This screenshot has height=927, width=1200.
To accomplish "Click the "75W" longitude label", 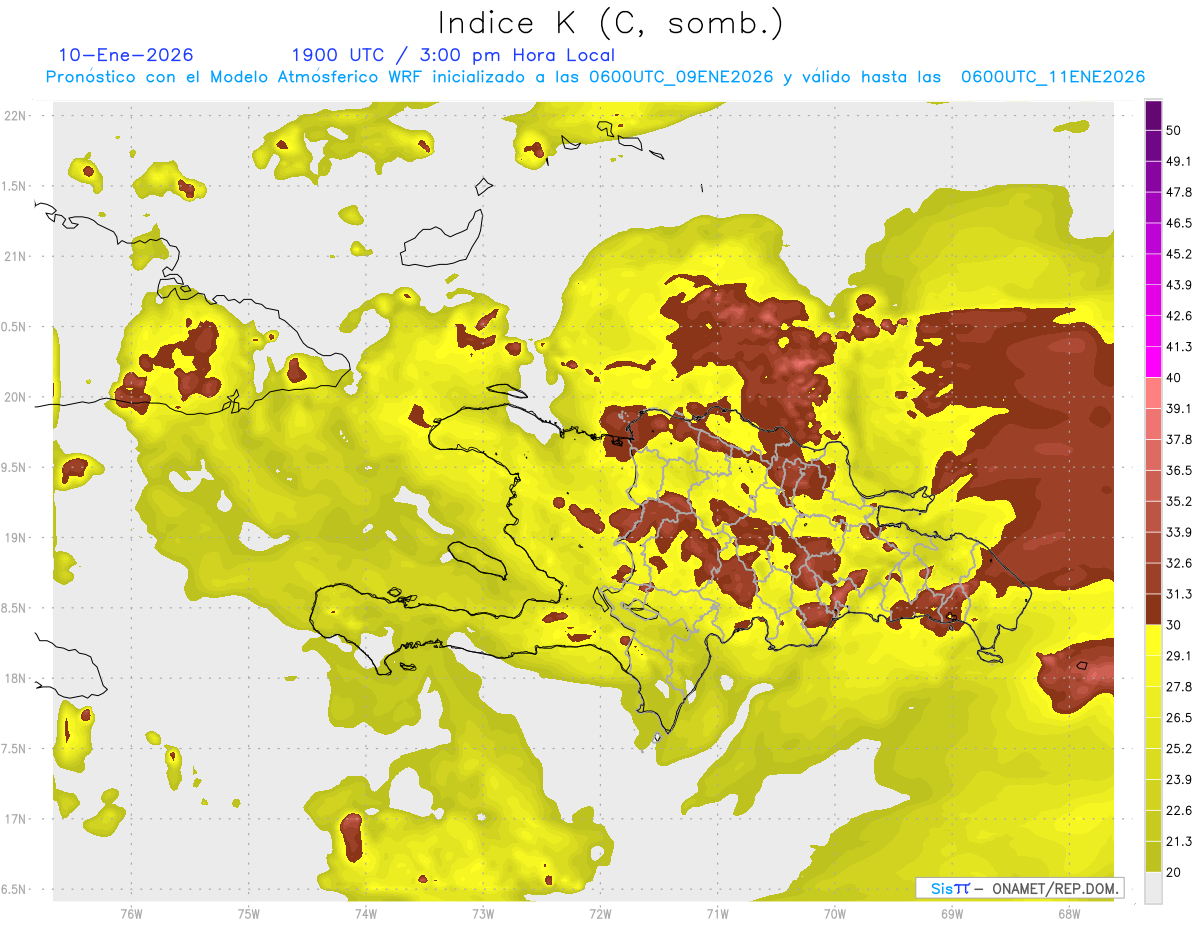I will pyautogui.click(x=249, y=914).
